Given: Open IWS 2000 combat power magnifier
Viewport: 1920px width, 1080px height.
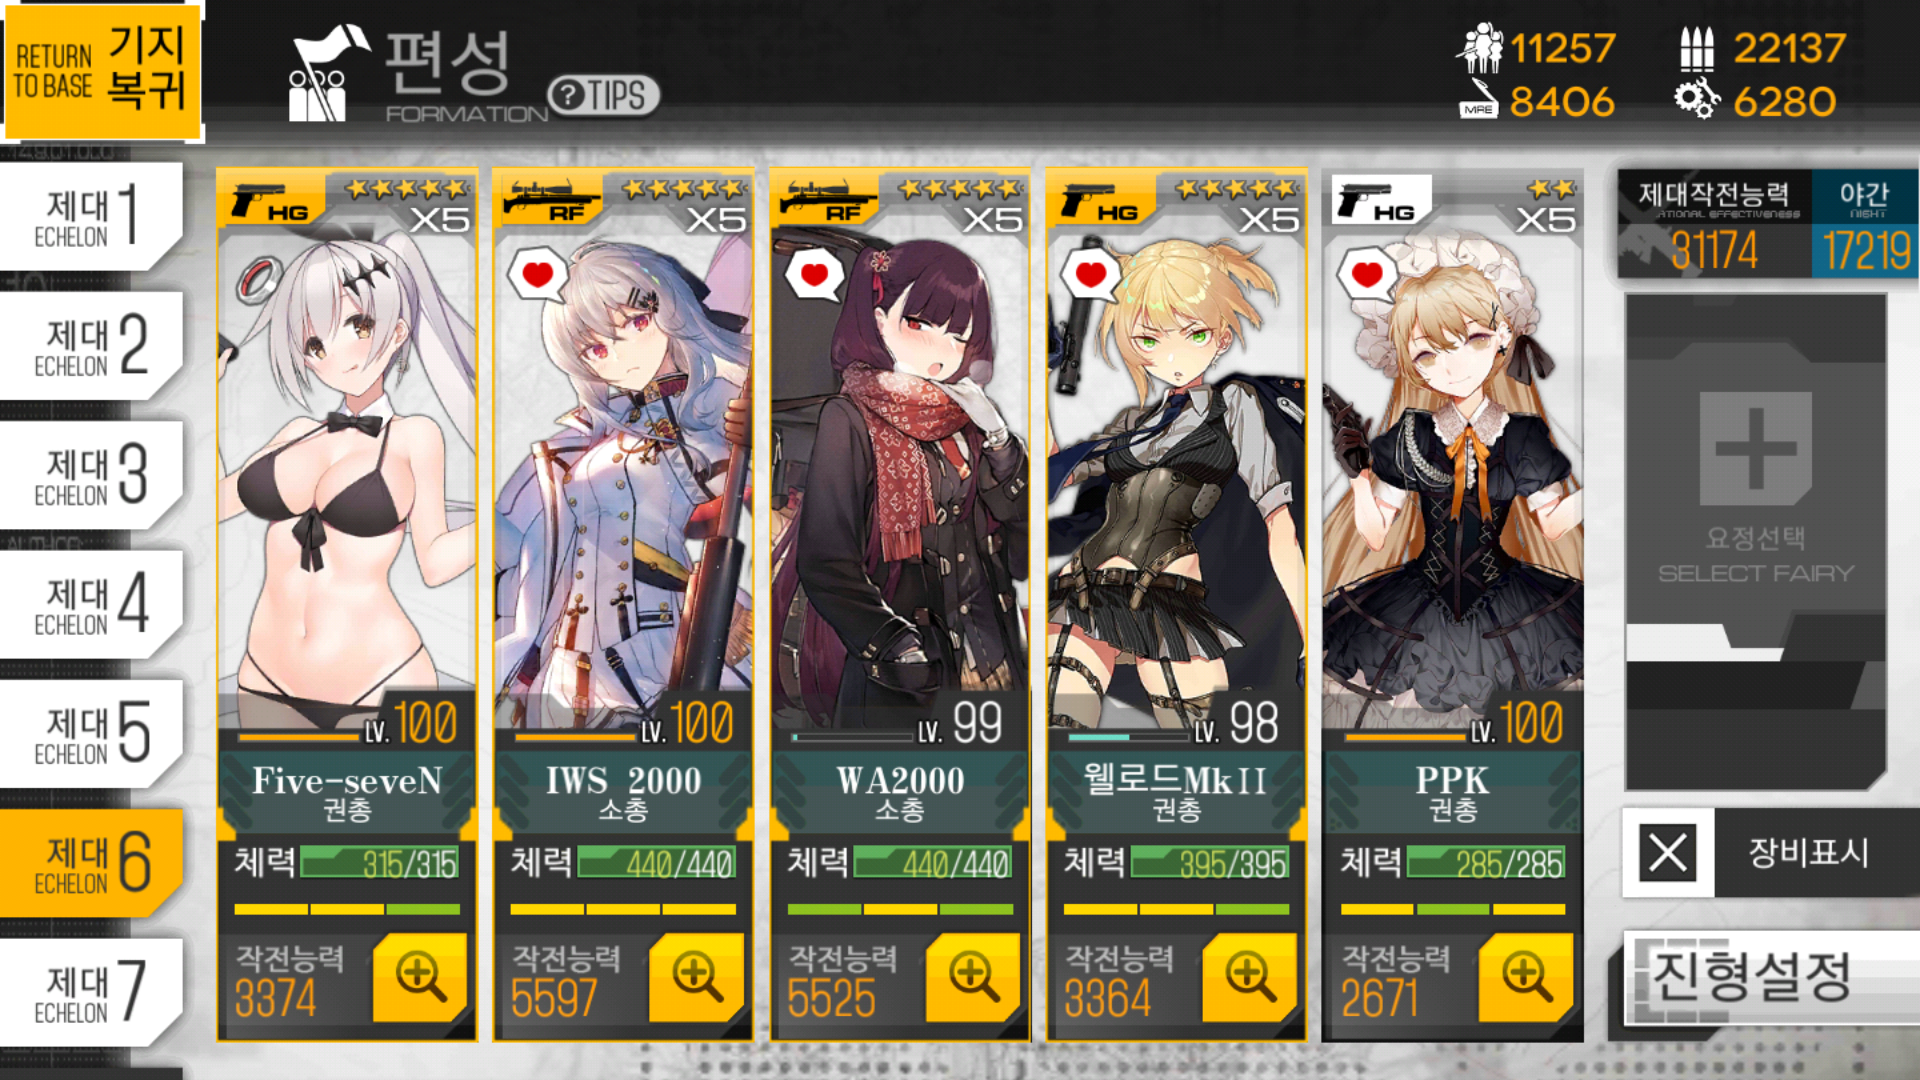Looking at the screenshot, I should coord(696,977).
